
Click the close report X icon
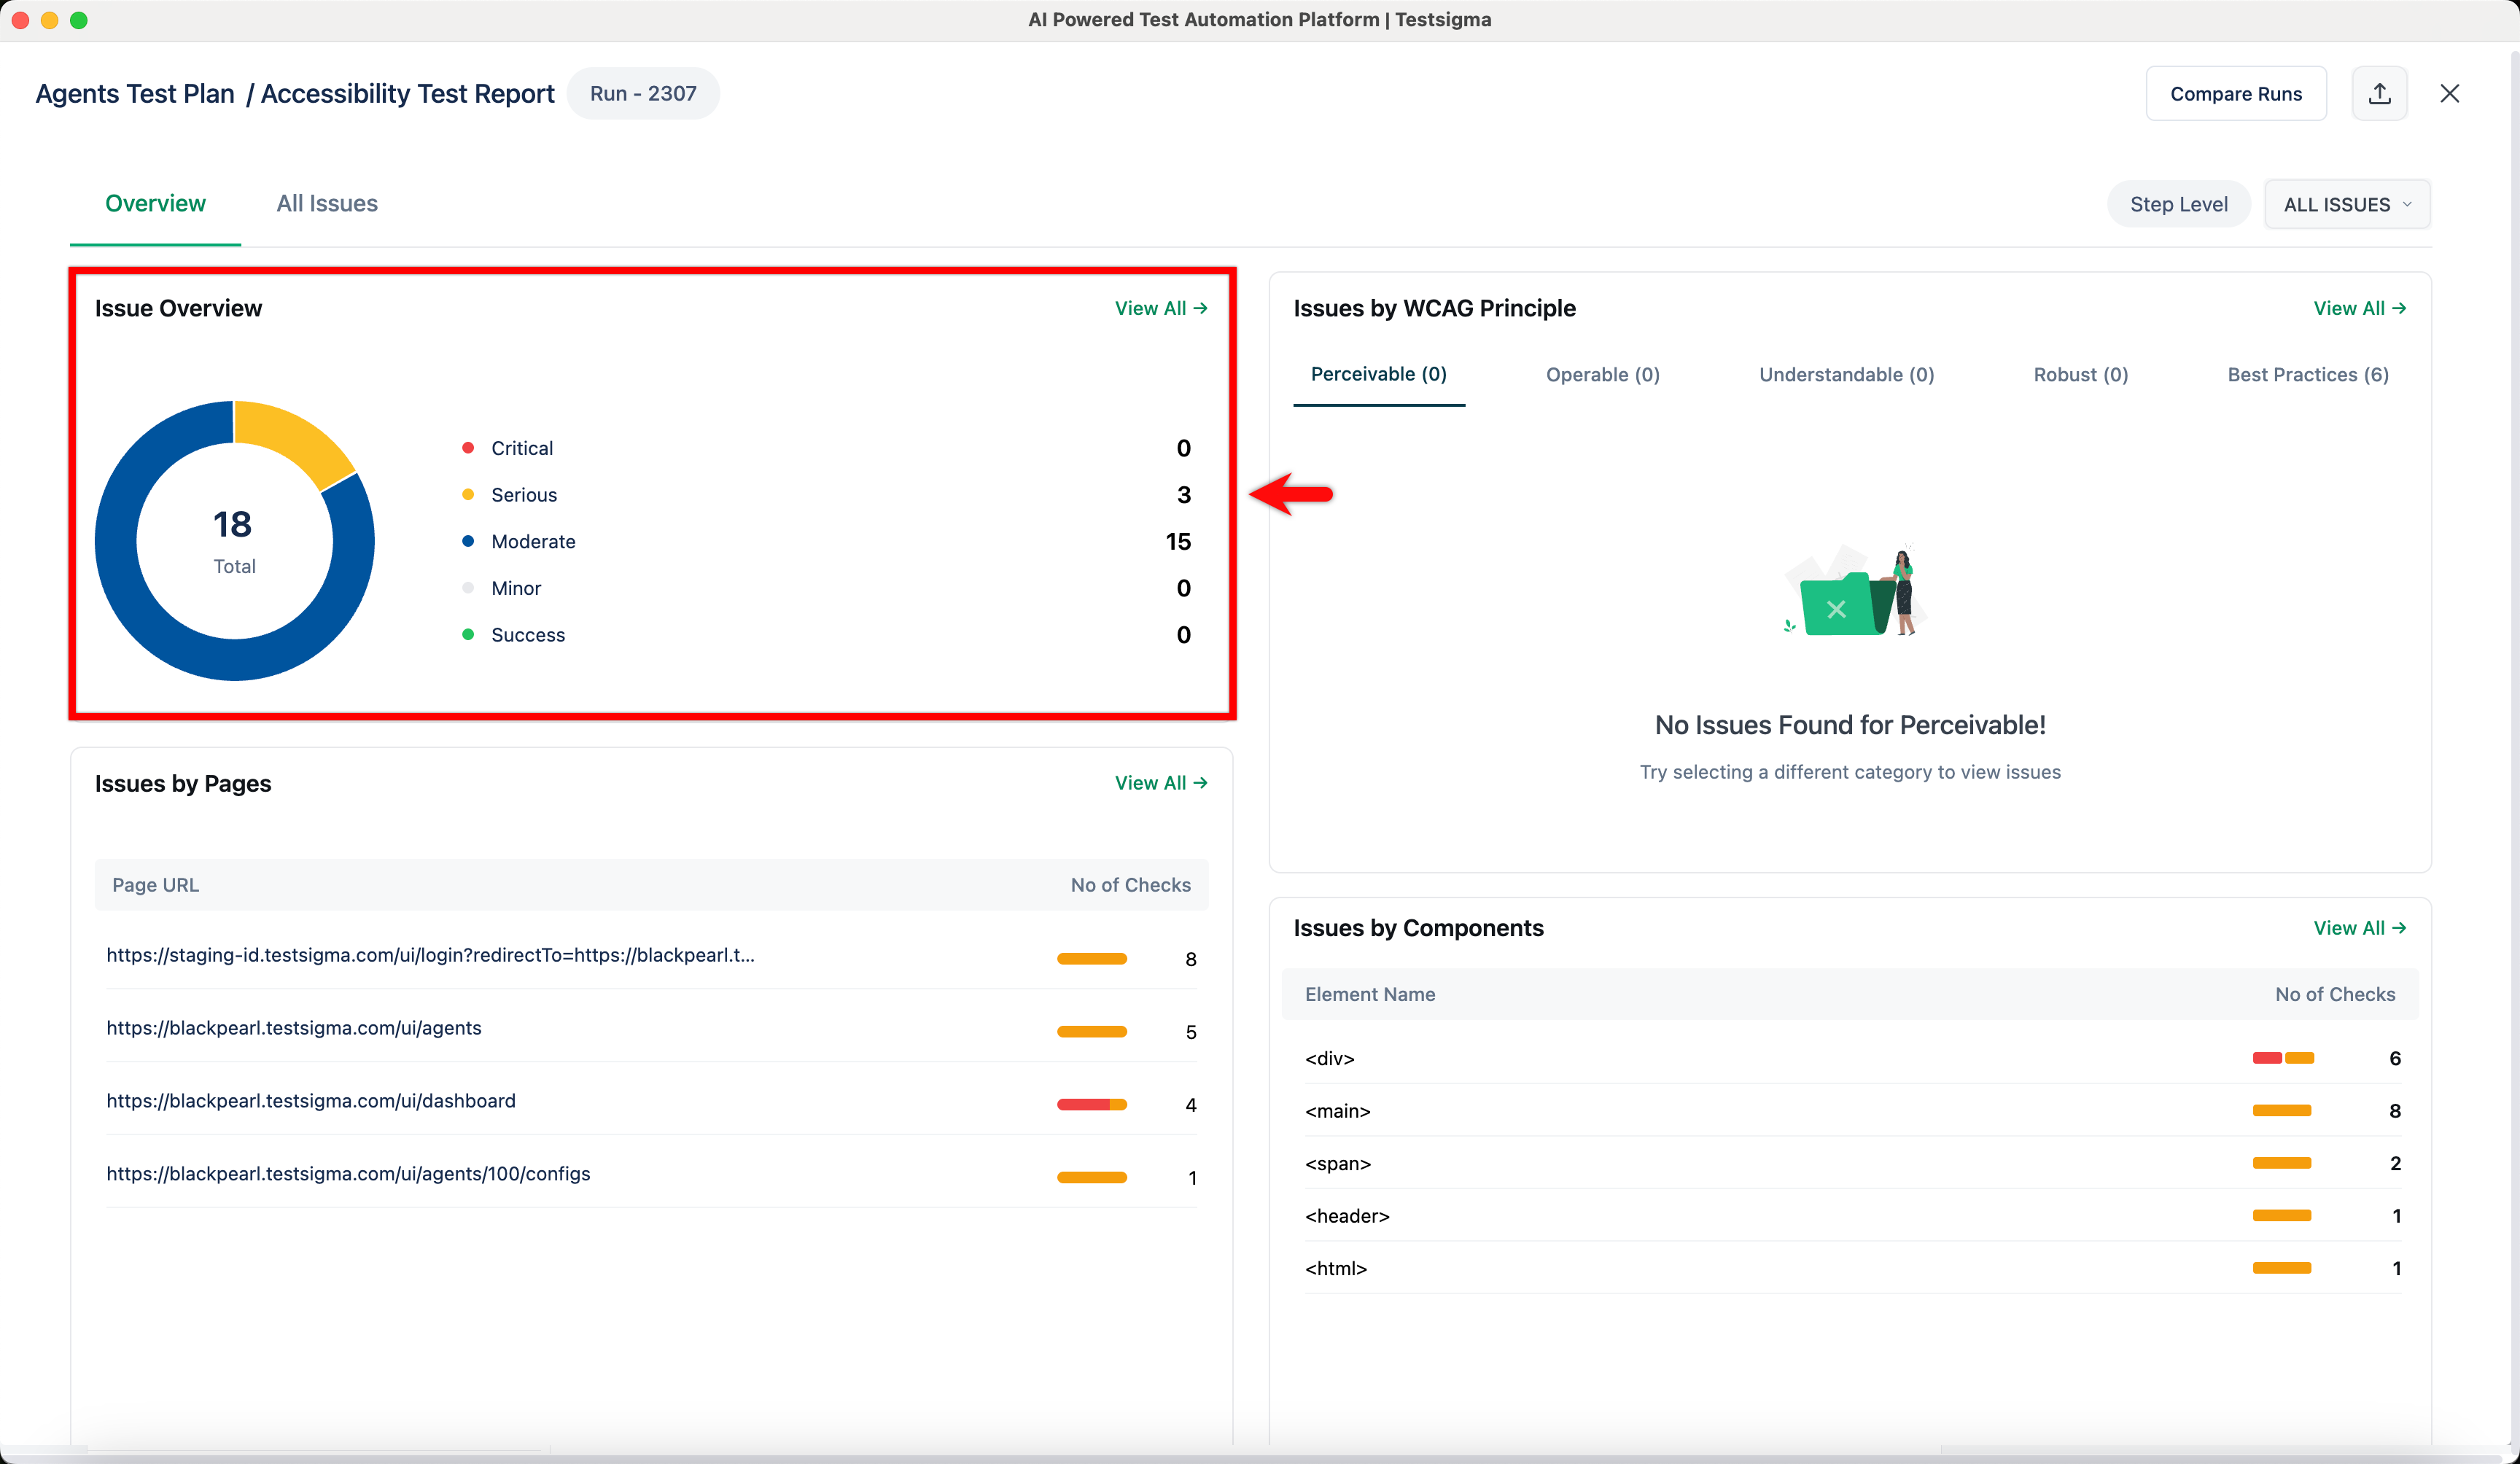[x=2450, y=93]
